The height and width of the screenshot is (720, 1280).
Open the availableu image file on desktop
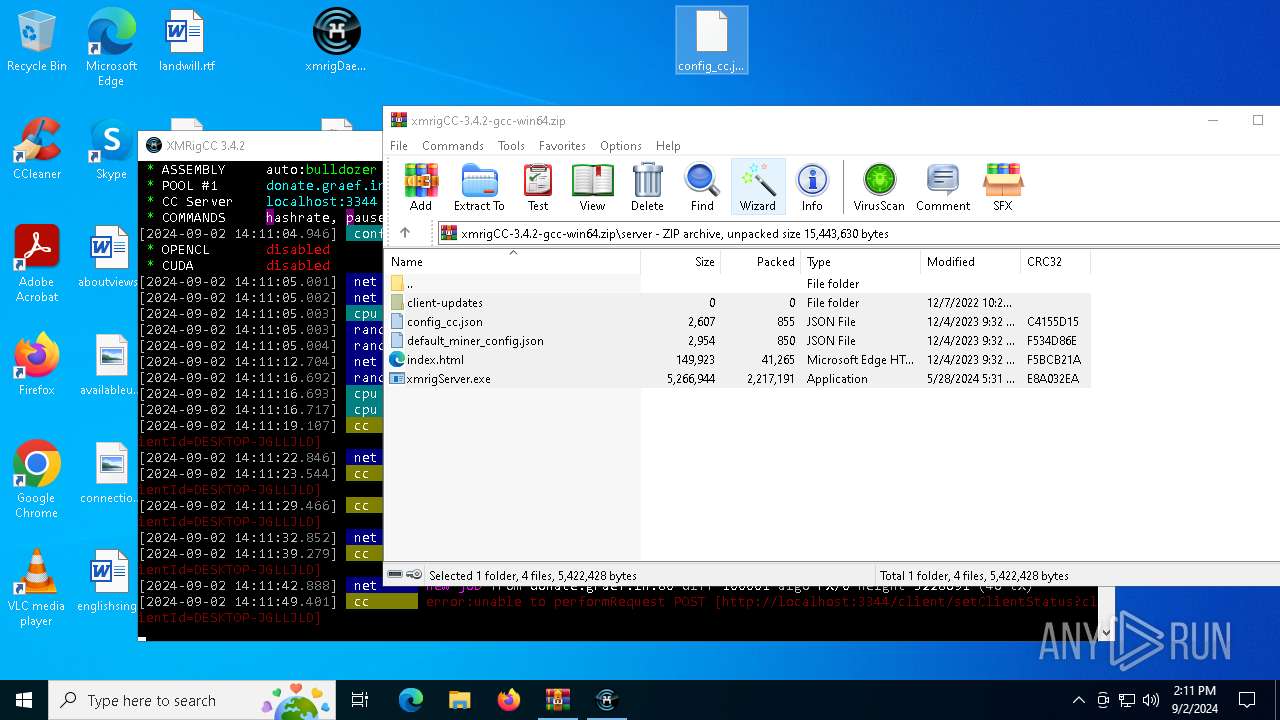click(x=109, y=366)
